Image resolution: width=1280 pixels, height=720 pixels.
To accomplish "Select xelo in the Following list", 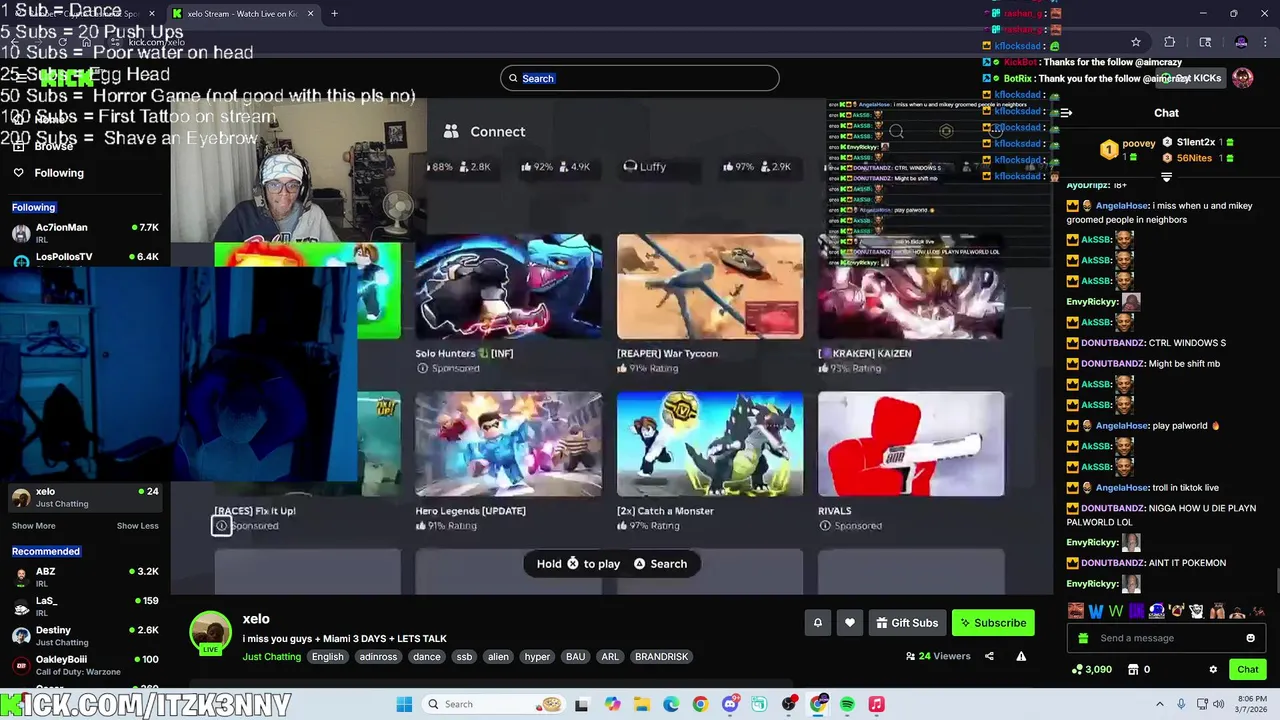I will pyautogui.click(x=84, y=497).
